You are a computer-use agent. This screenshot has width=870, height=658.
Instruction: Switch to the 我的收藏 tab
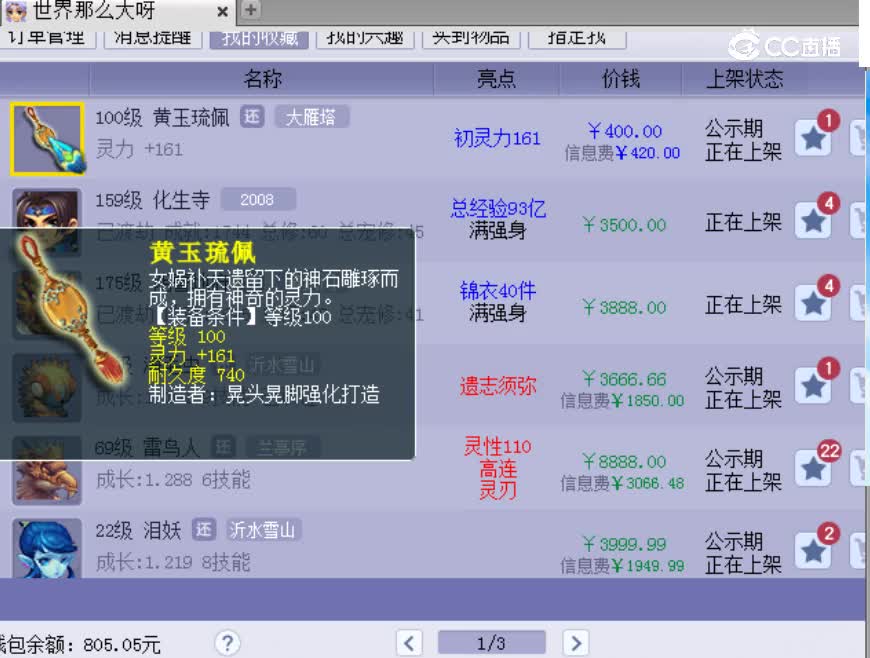259,39
